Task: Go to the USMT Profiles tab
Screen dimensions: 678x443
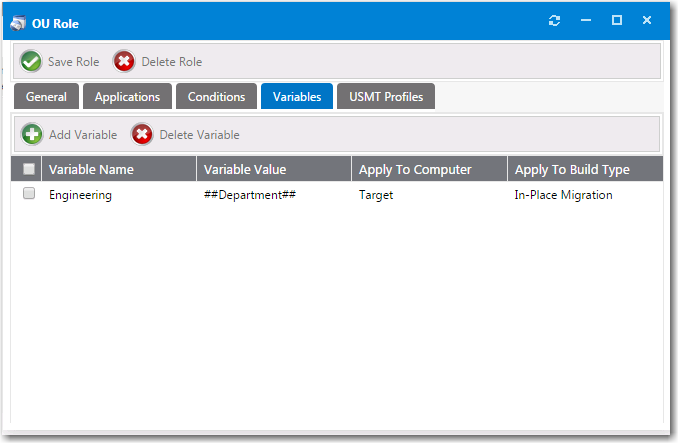Action: (386, 97)
